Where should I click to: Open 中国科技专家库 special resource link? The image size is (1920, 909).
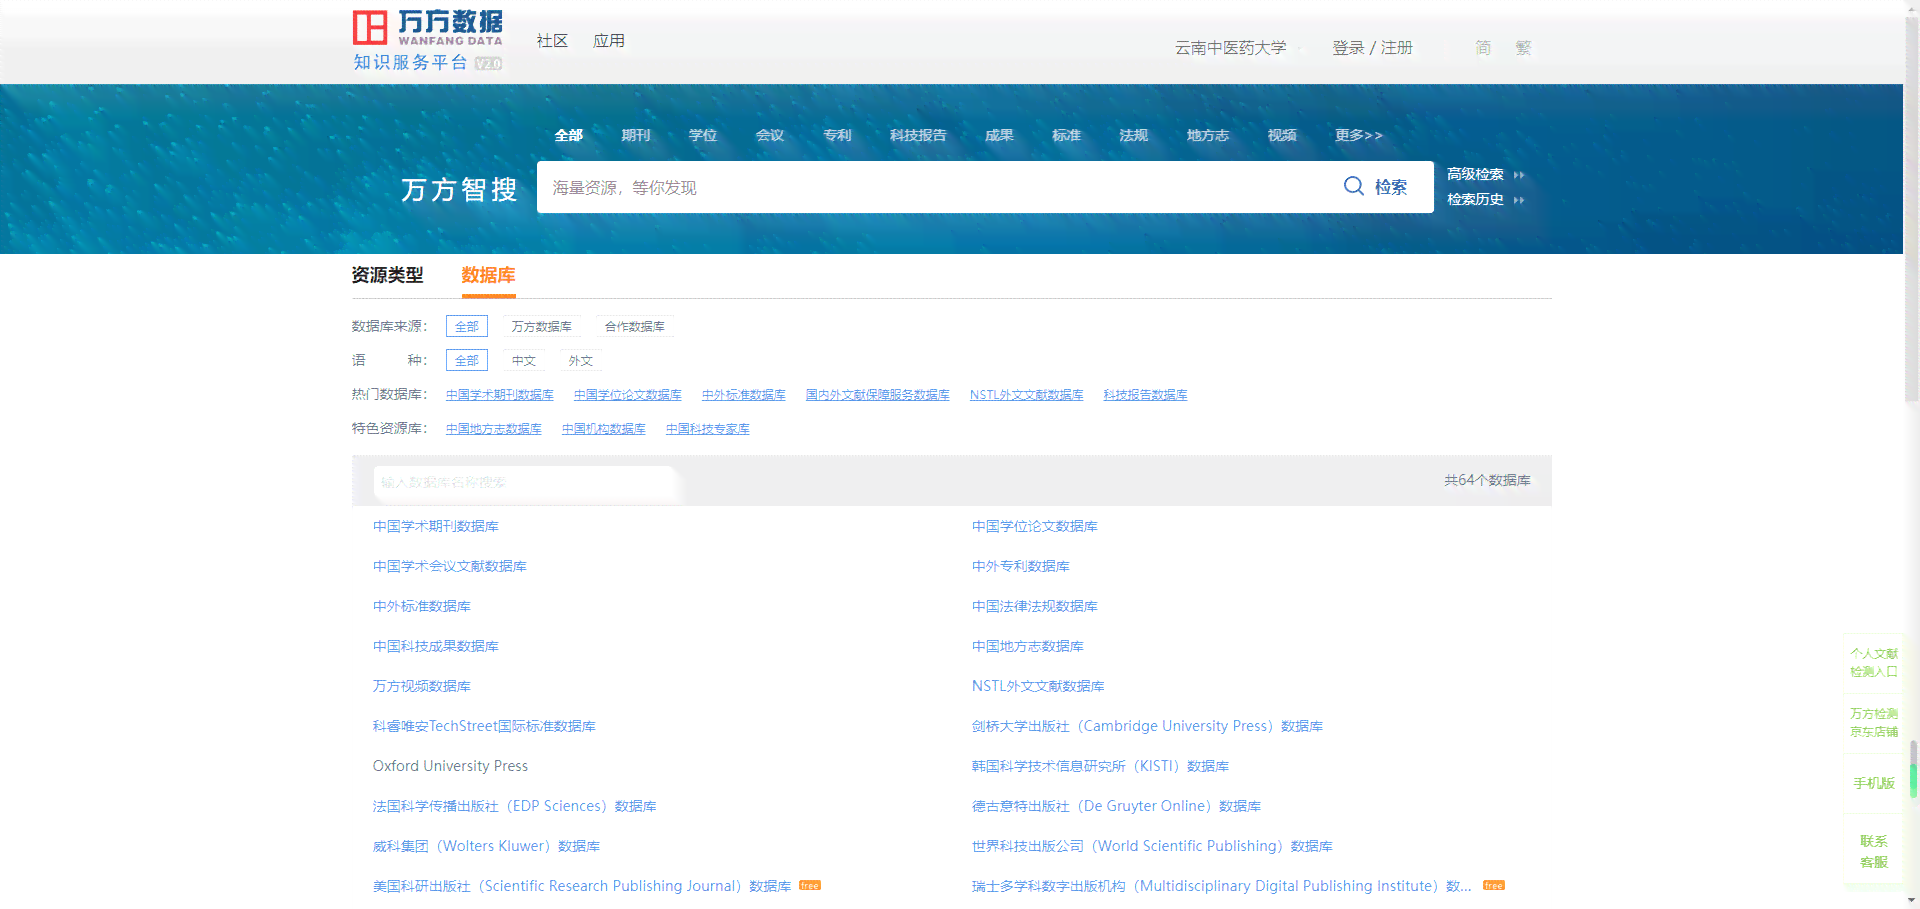coord(708,429)
